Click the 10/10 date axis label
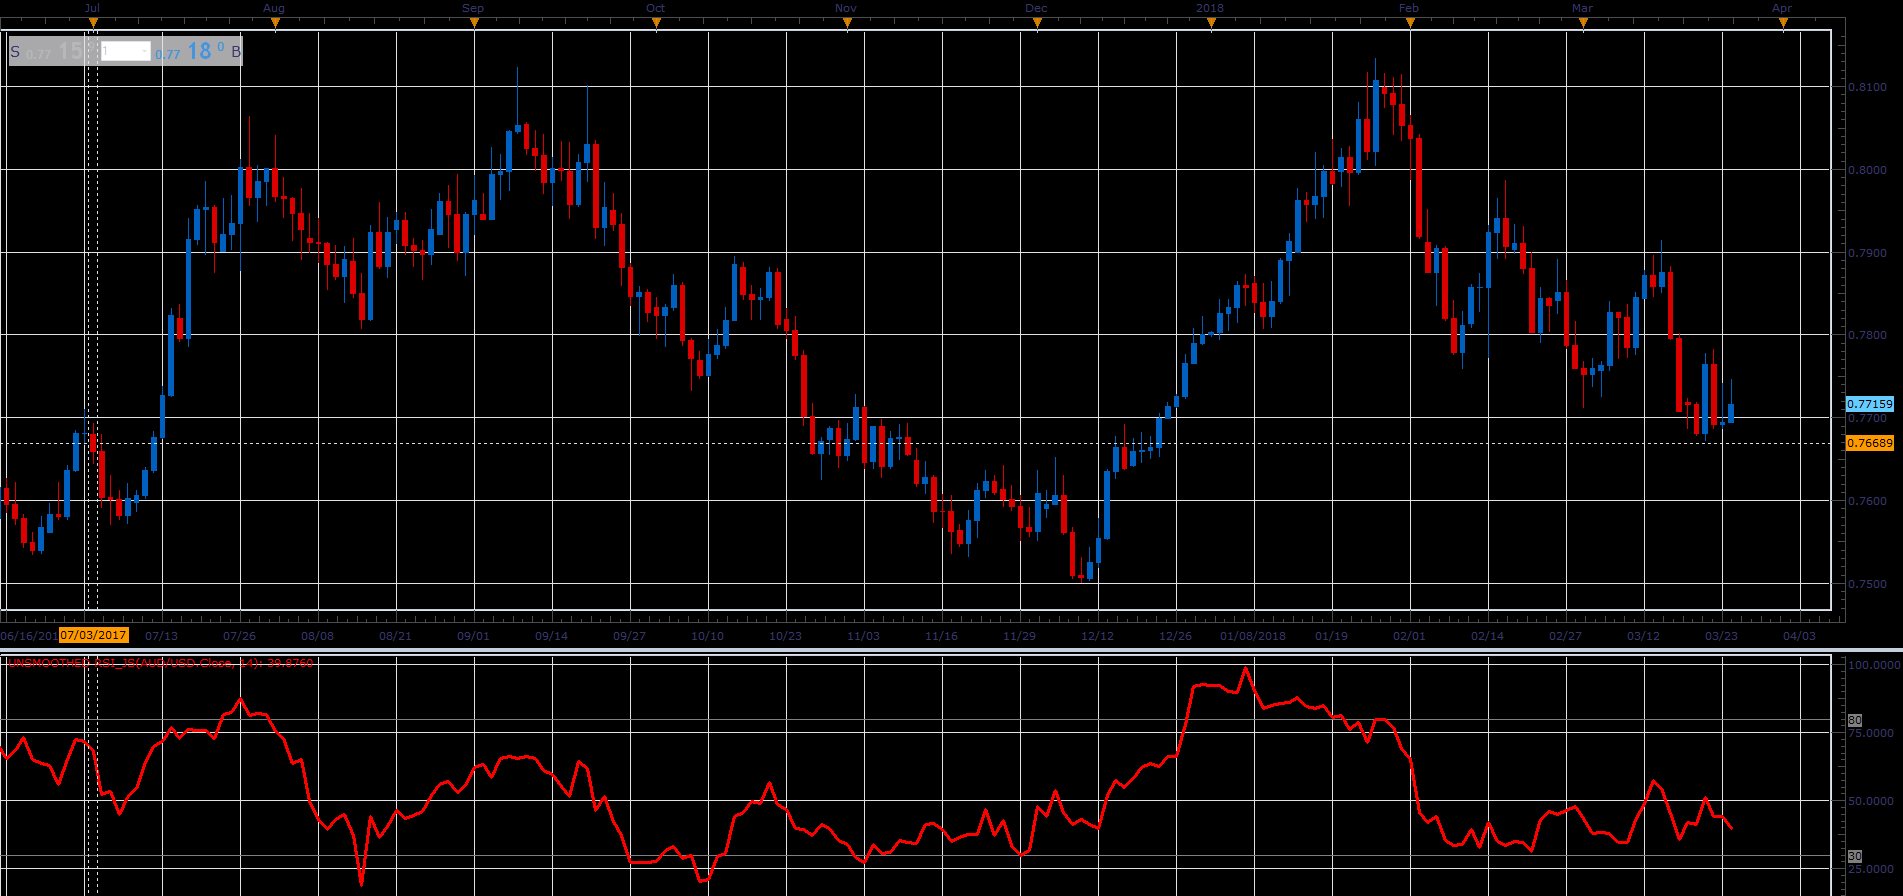Viewport: 1903px width, 896px height. tap(707, 636)
